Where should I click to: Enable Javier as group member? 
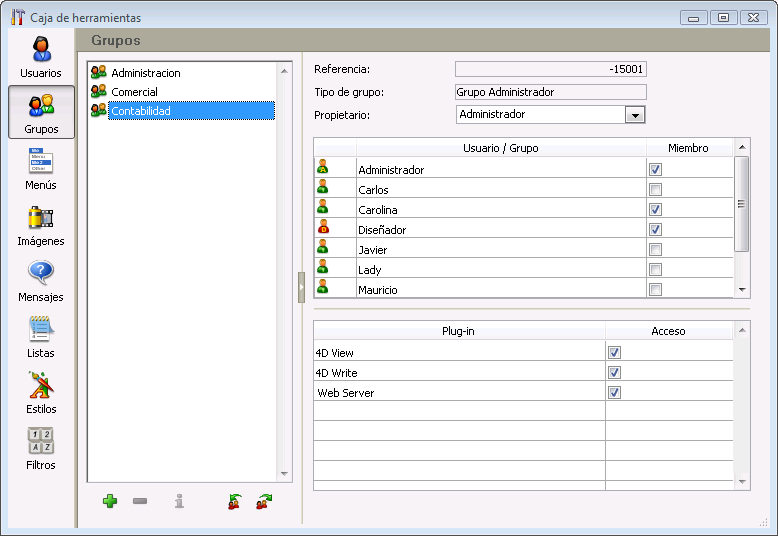(x=655, y=250)
